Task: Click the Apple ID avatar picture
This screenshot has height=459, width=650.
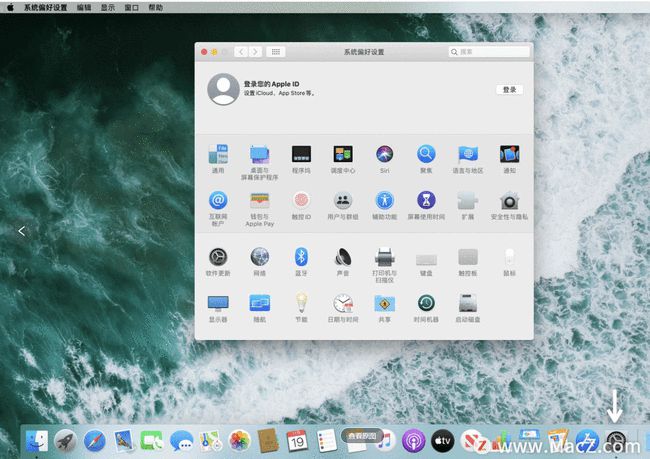Action: 222,89
